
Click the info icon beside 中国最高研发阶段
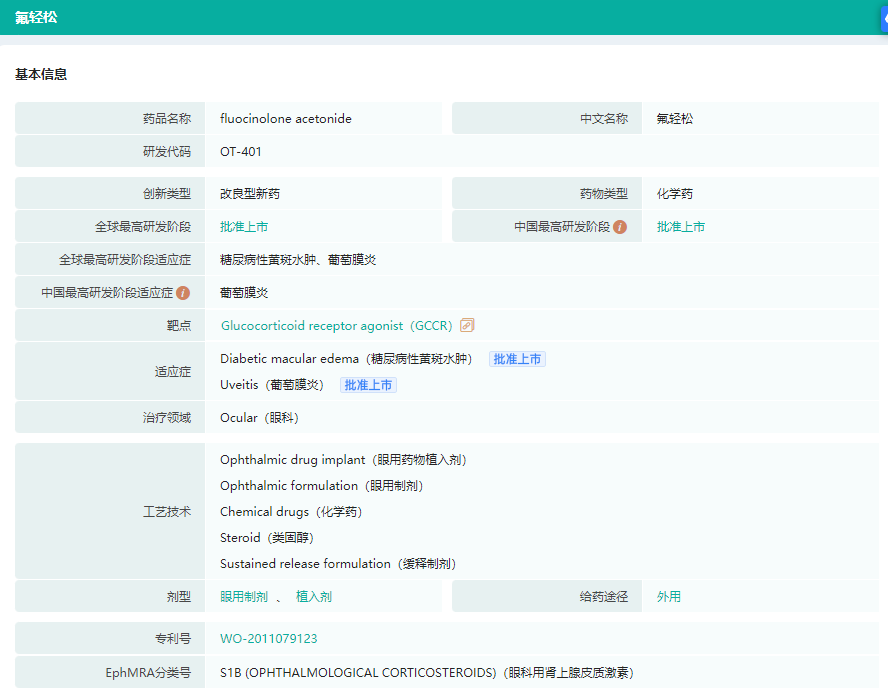click(x=620, y=227)
